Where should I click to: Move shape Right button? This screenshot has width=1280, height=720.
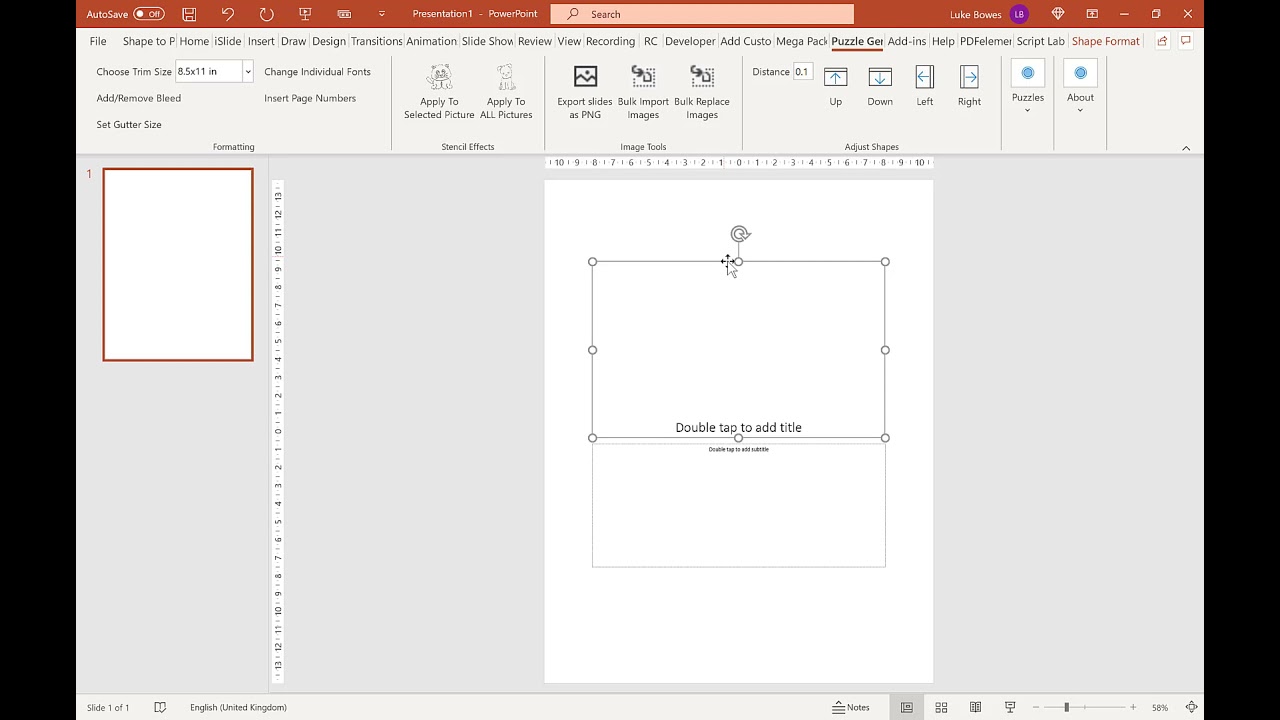coord(969,86)
